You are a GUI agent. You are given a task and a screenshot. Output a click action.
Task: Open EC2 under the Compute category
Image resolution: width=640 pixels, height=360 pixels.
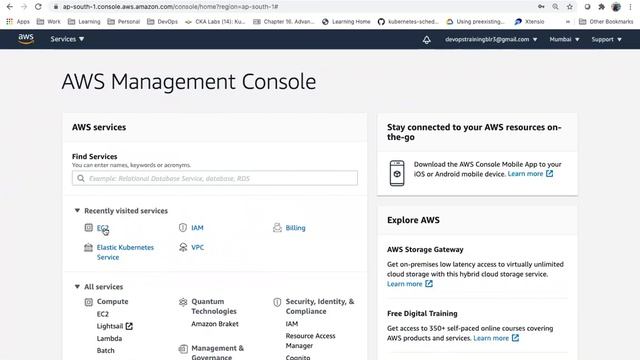pyautogui.click(x=102, y=314)
